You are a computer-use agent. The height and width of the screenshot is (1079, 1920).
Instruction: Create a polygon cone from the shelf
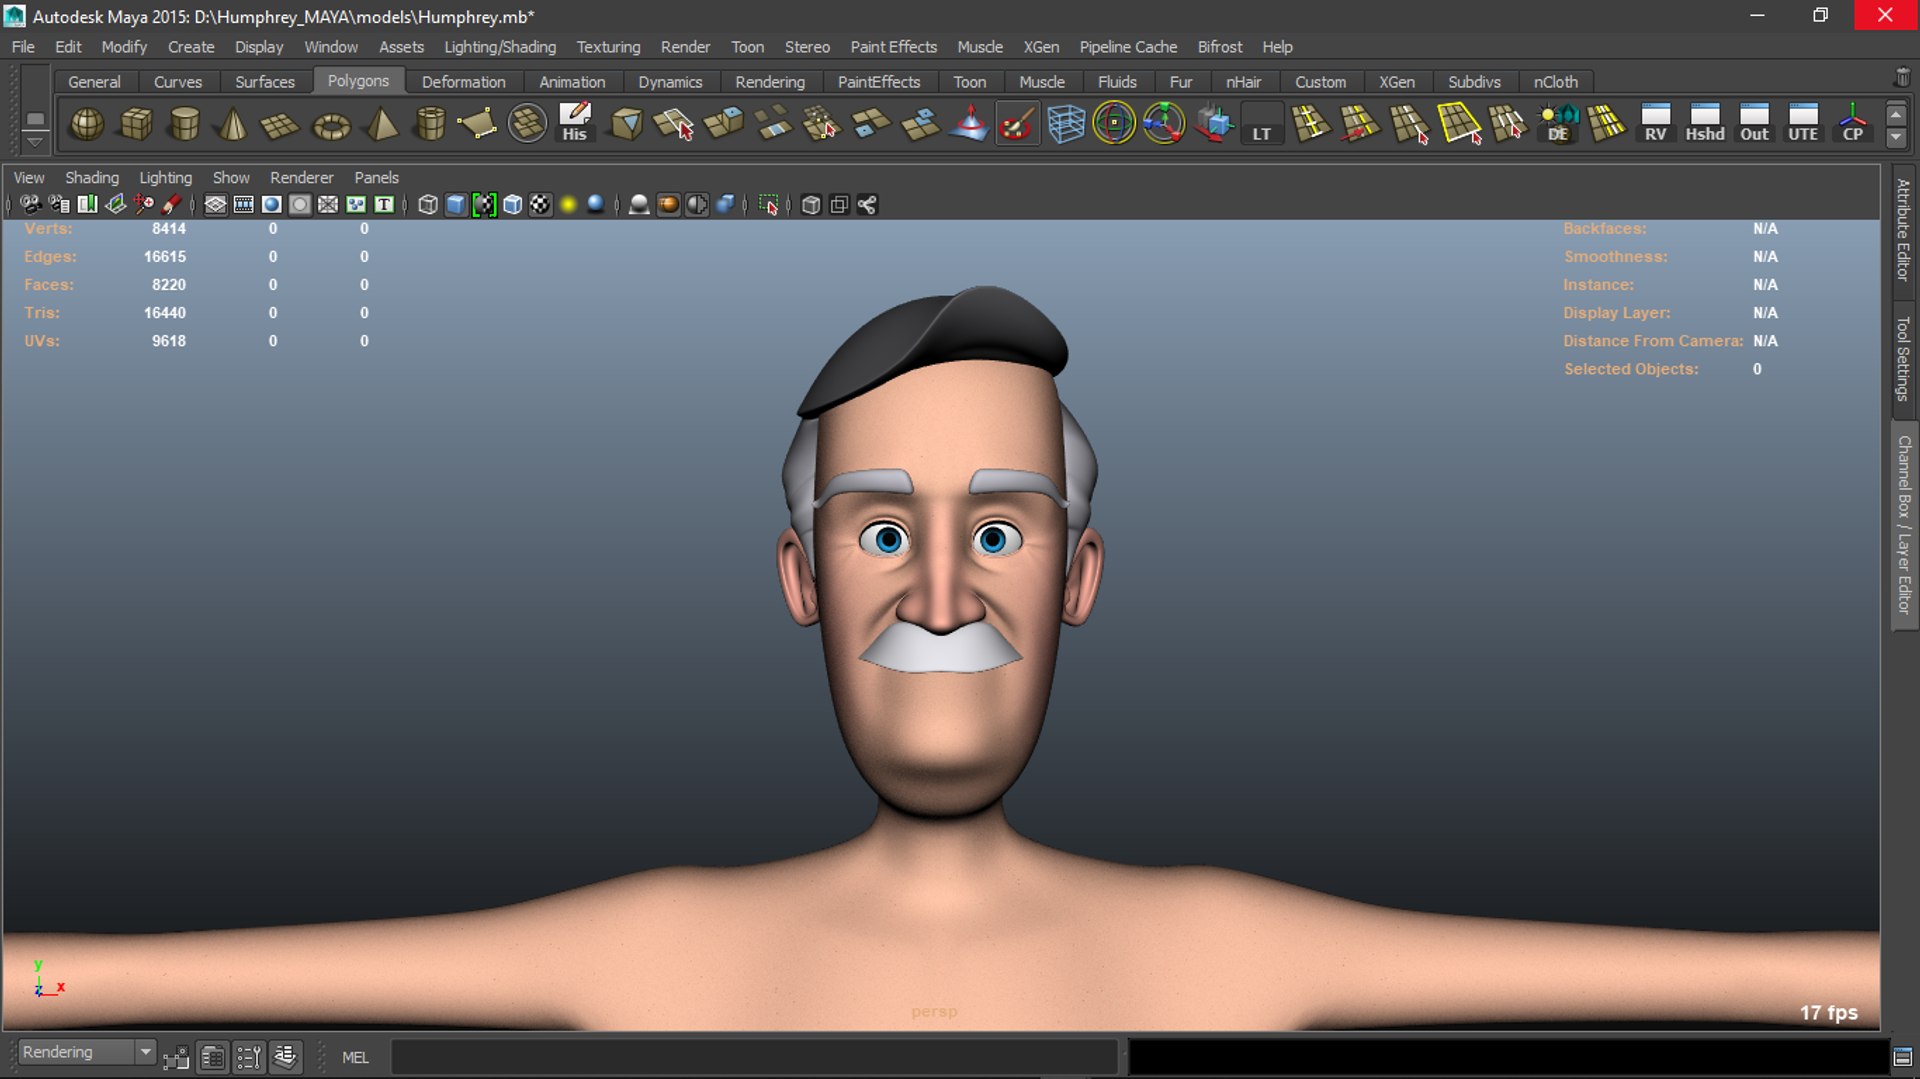click(x=233, y=124)
